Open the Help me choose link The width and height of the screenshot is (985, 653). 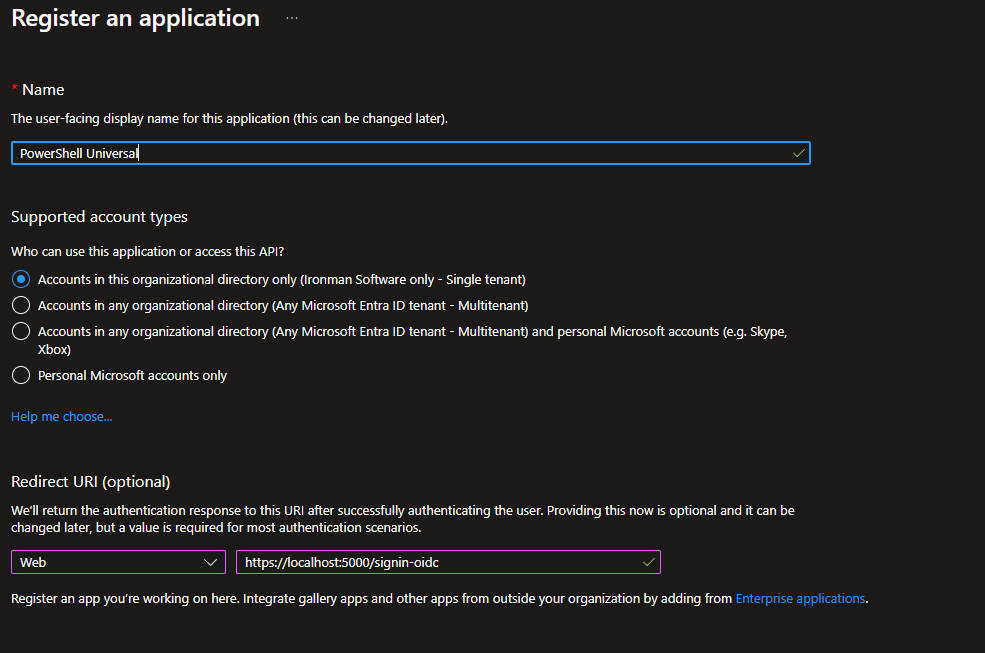tap(62, 417)
